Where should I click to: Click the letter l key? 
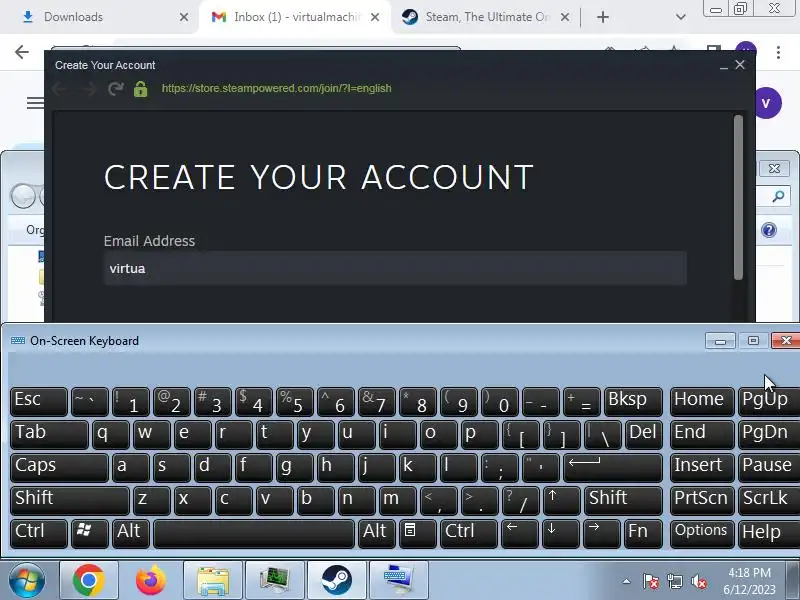[x=458, y=468]
